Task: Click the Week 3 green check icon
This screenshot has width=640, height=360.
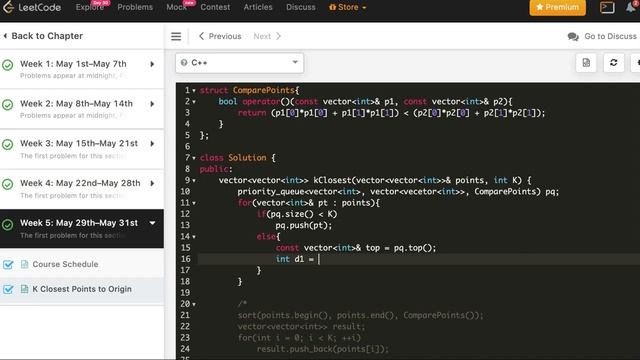Action: [8, 144]
